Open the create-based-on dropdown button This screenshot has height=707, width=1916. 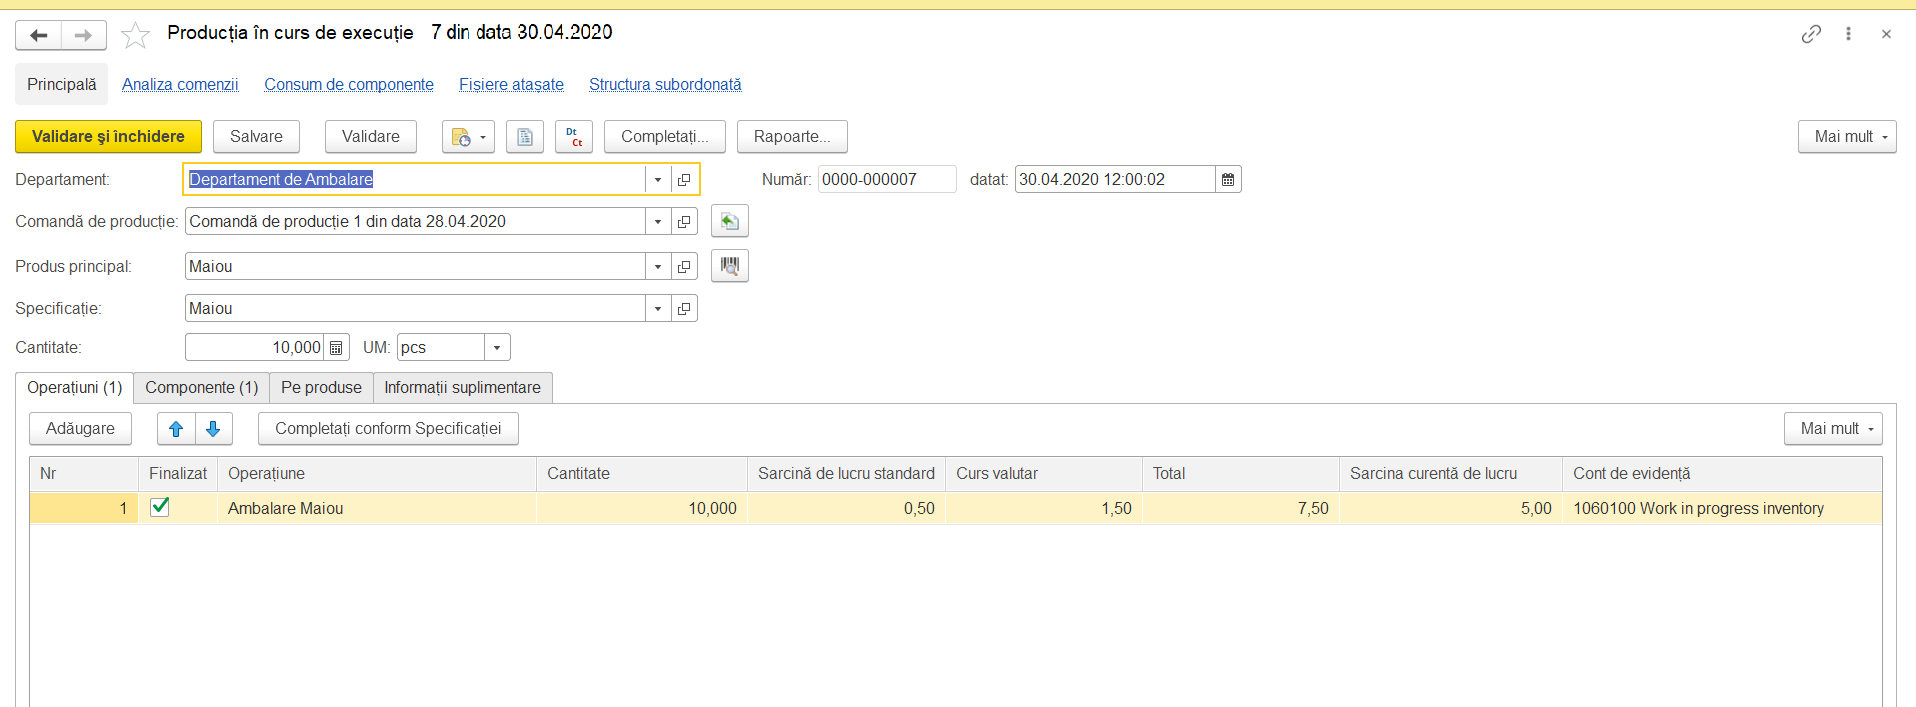pyautogui.click(x=468, y=137)
